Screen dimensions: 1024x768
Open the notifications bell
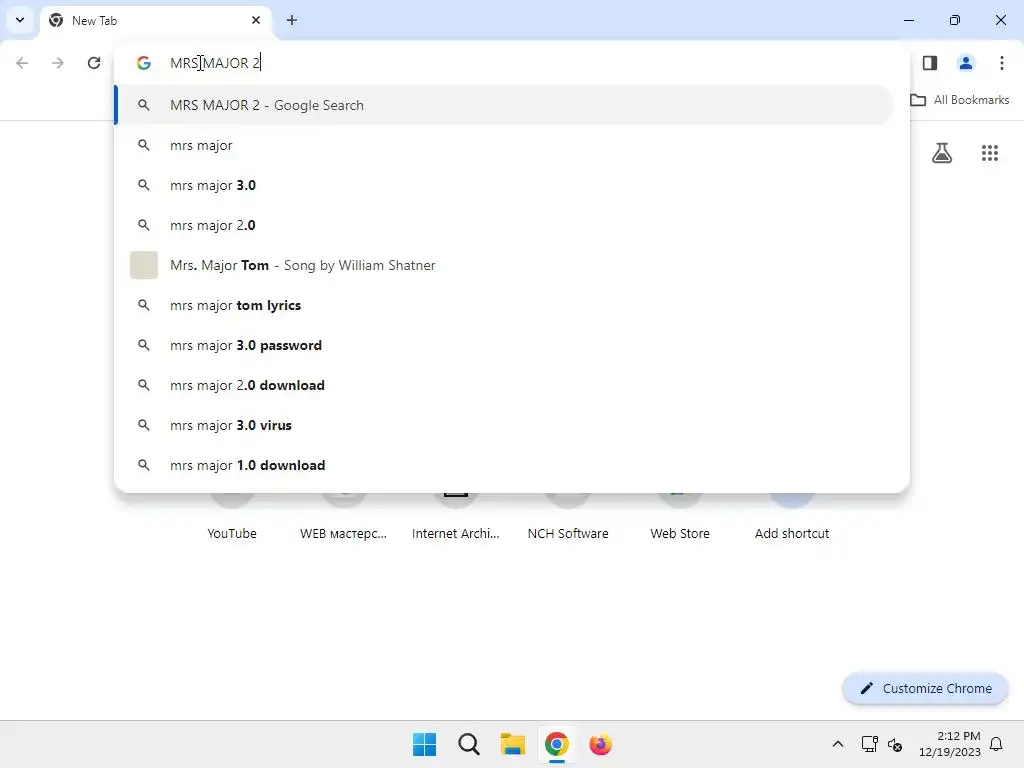[x=996, y=744]
